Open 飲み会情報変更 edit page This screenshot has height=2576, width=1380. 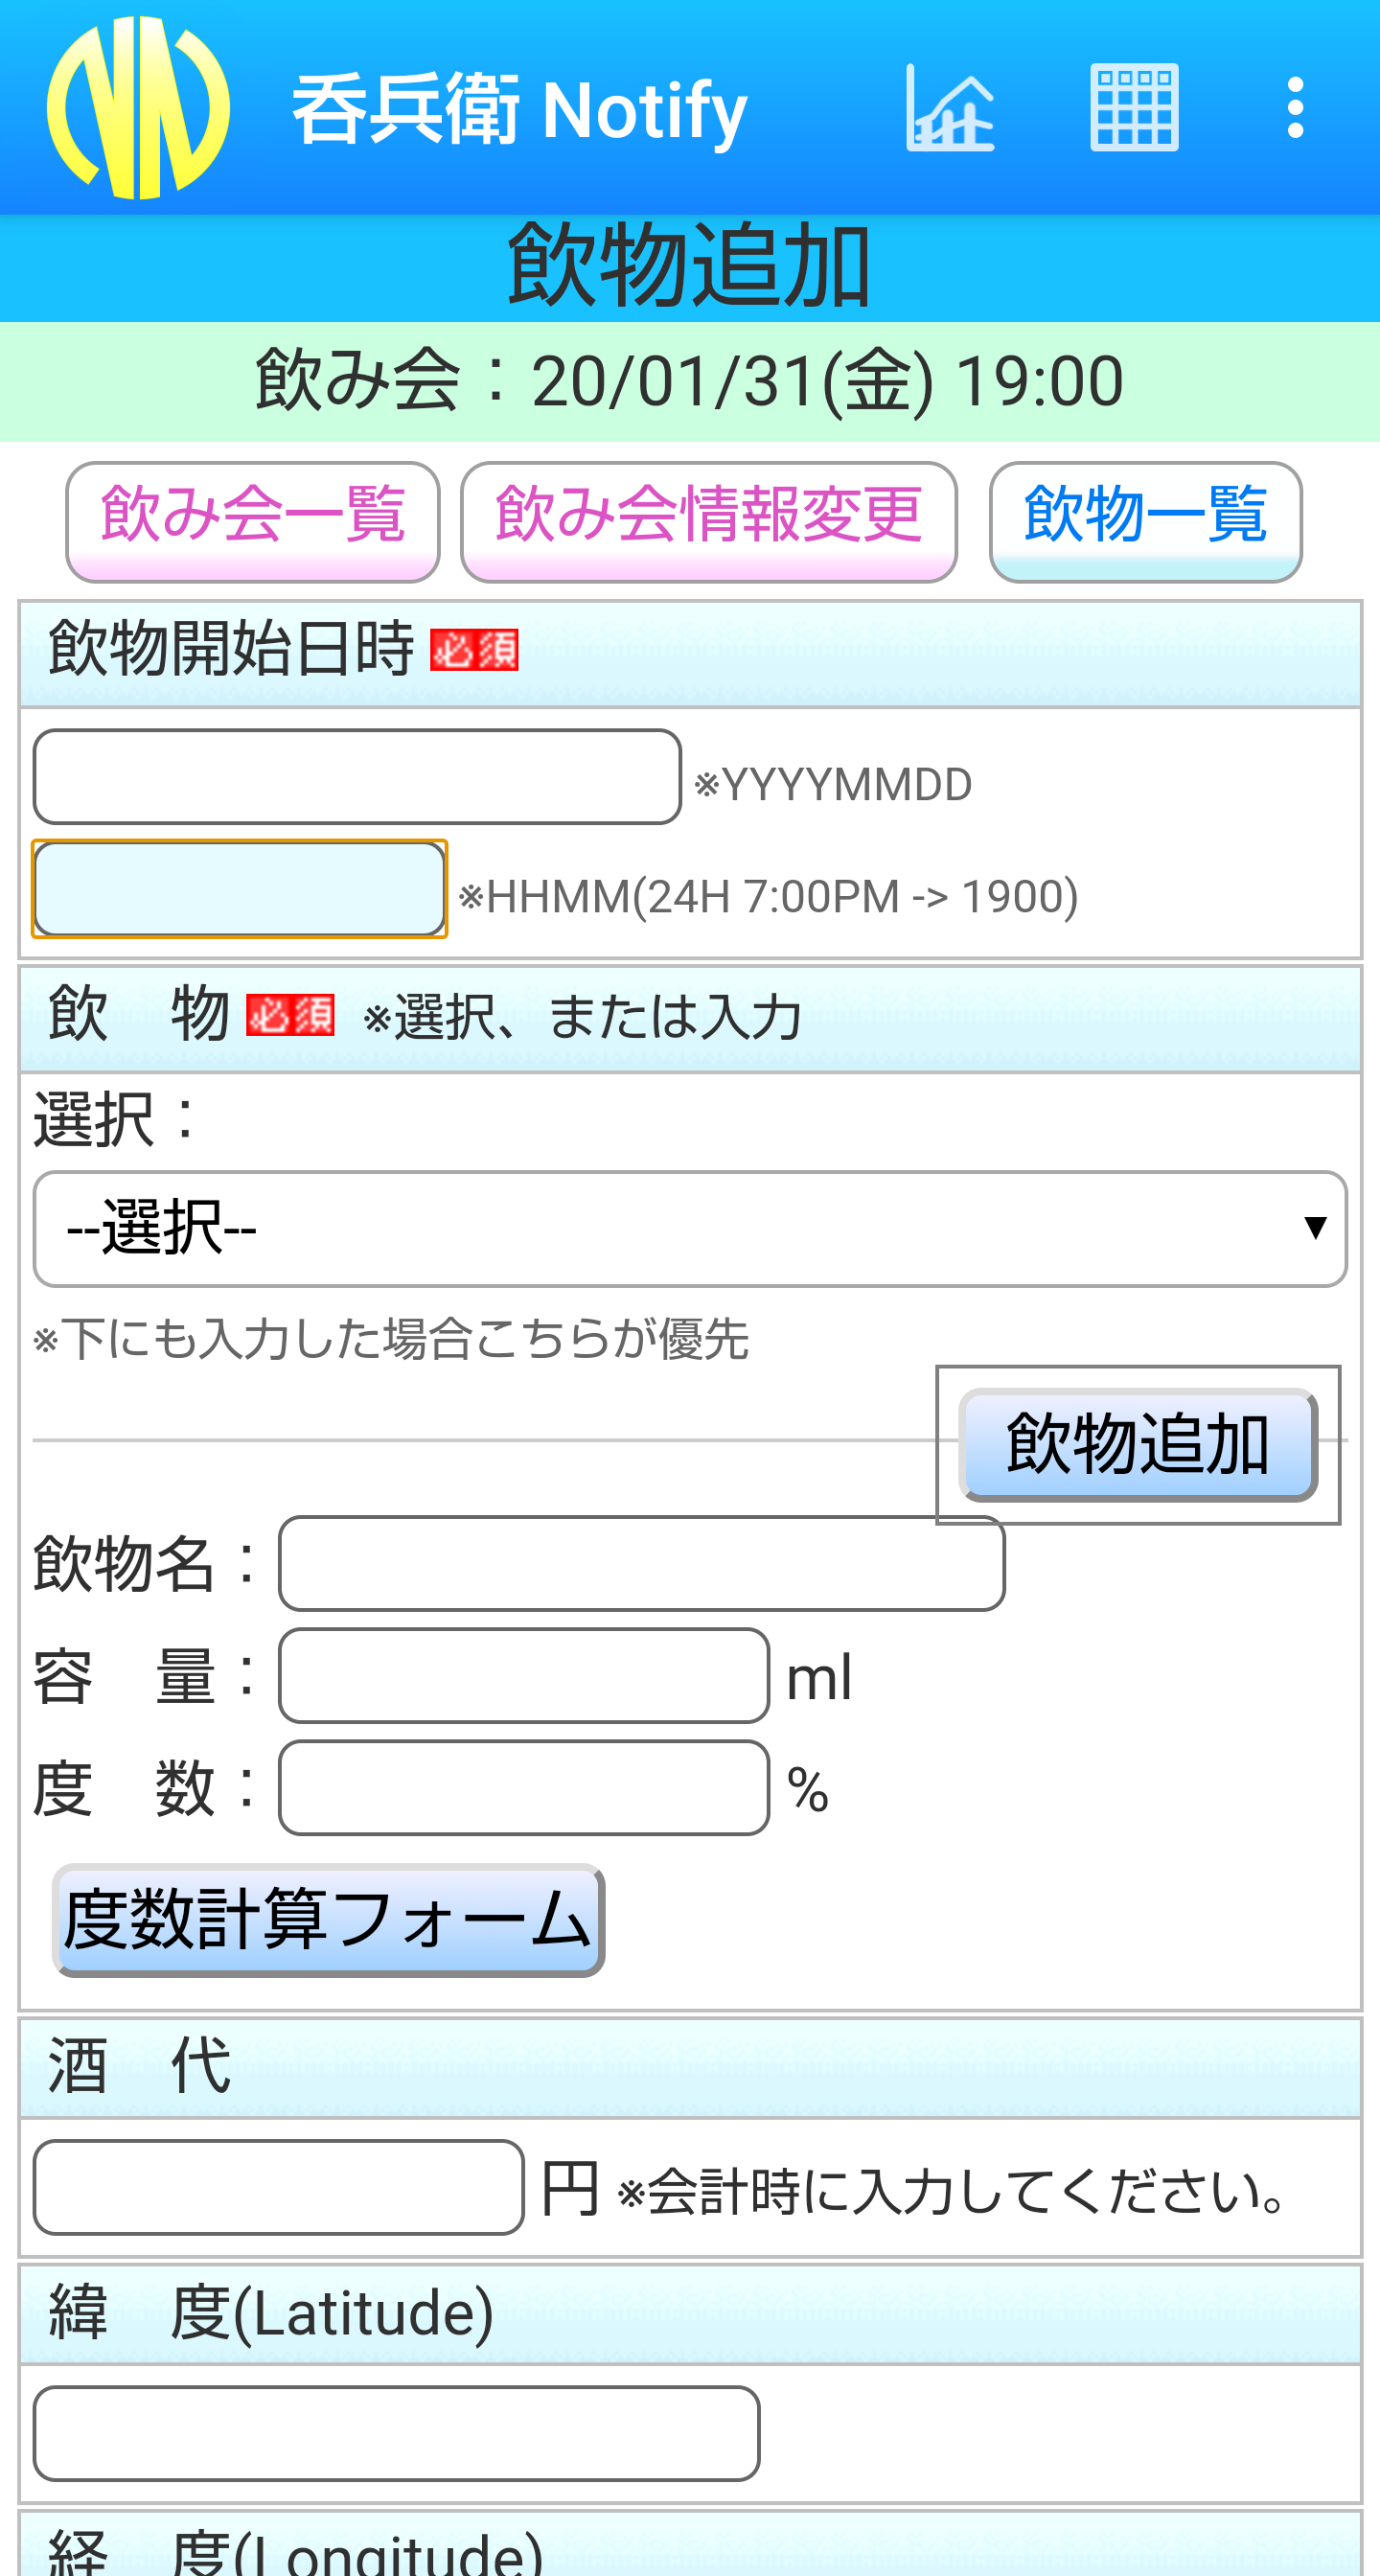(708, 521)
